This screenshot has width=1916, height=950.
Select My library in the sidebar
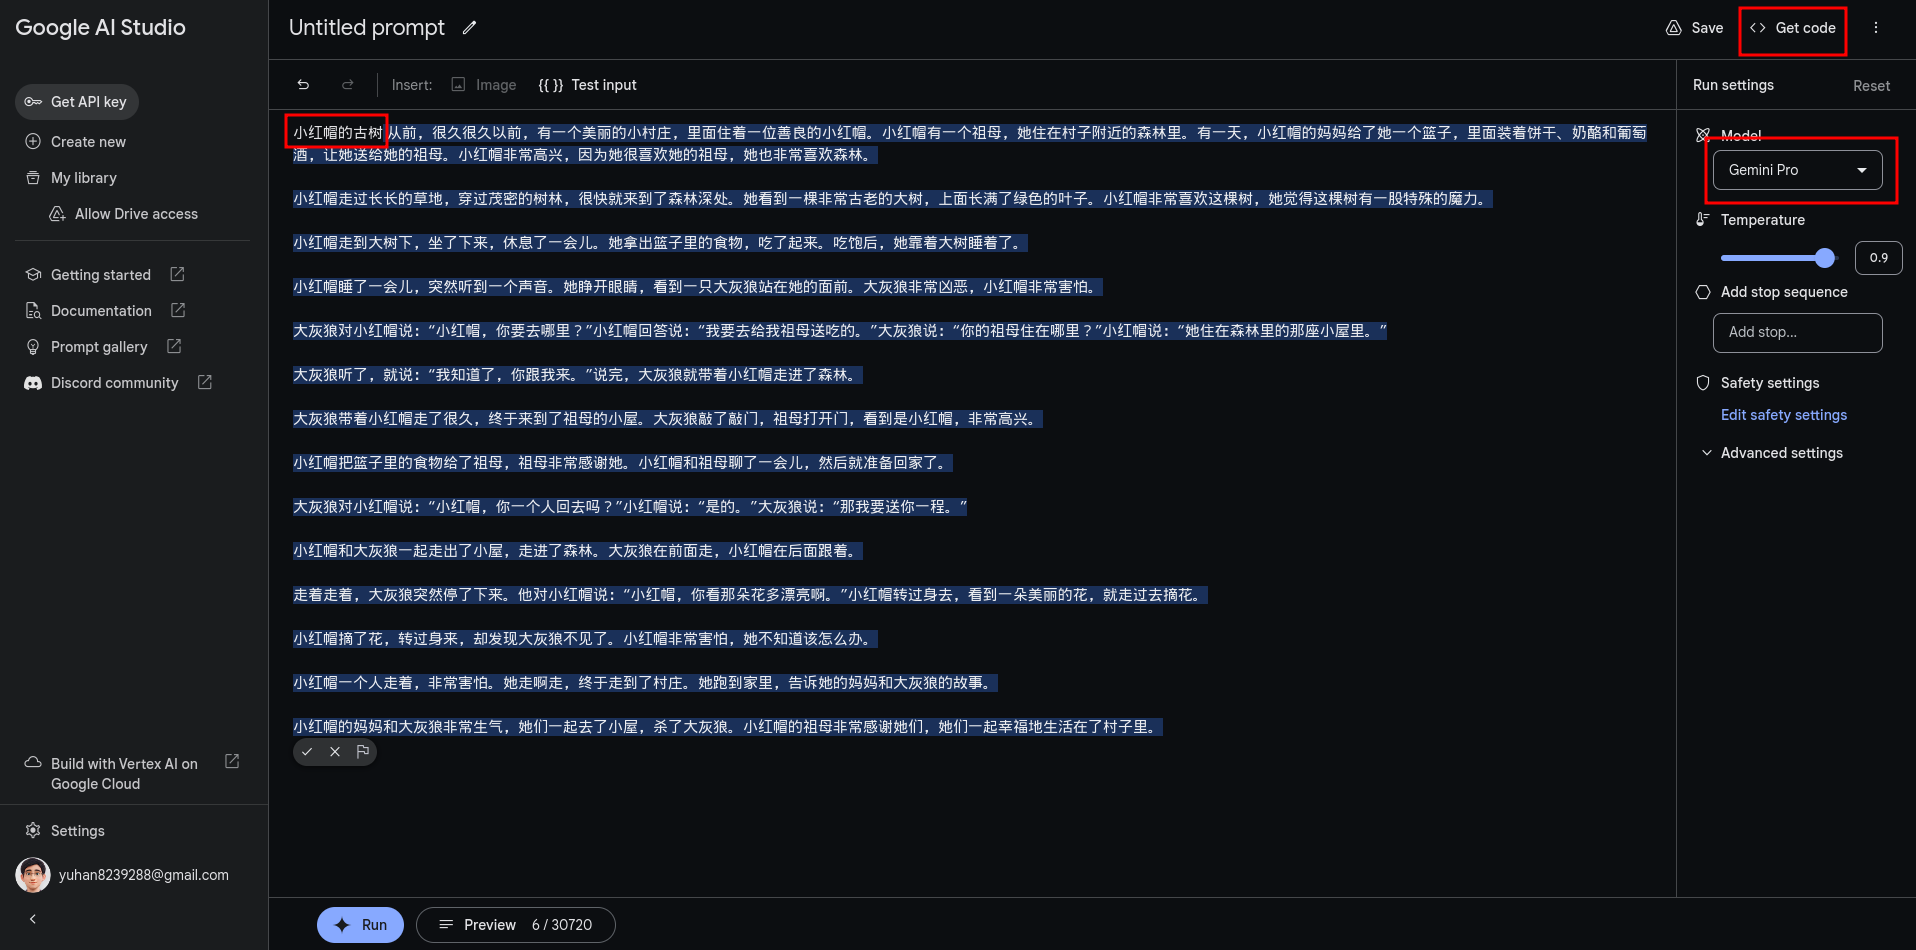pos(84,177)
